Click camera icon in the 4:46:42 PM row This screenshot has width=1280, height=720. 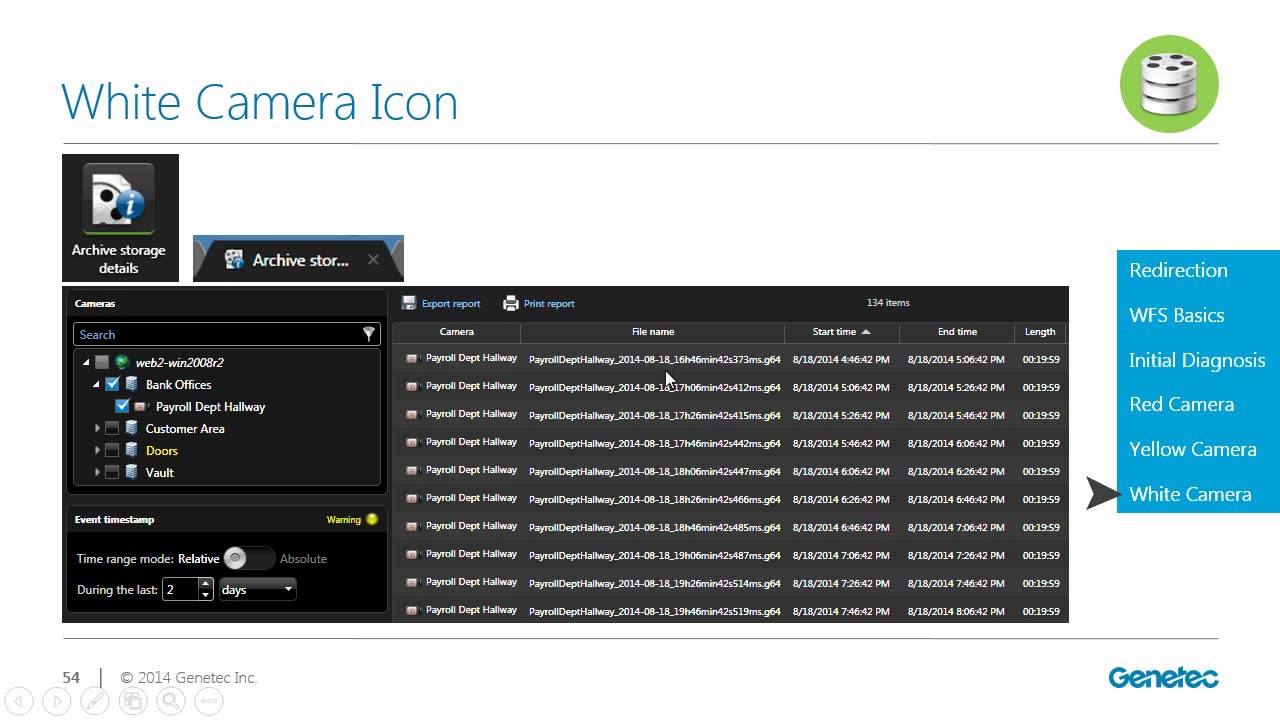[412, 358]
